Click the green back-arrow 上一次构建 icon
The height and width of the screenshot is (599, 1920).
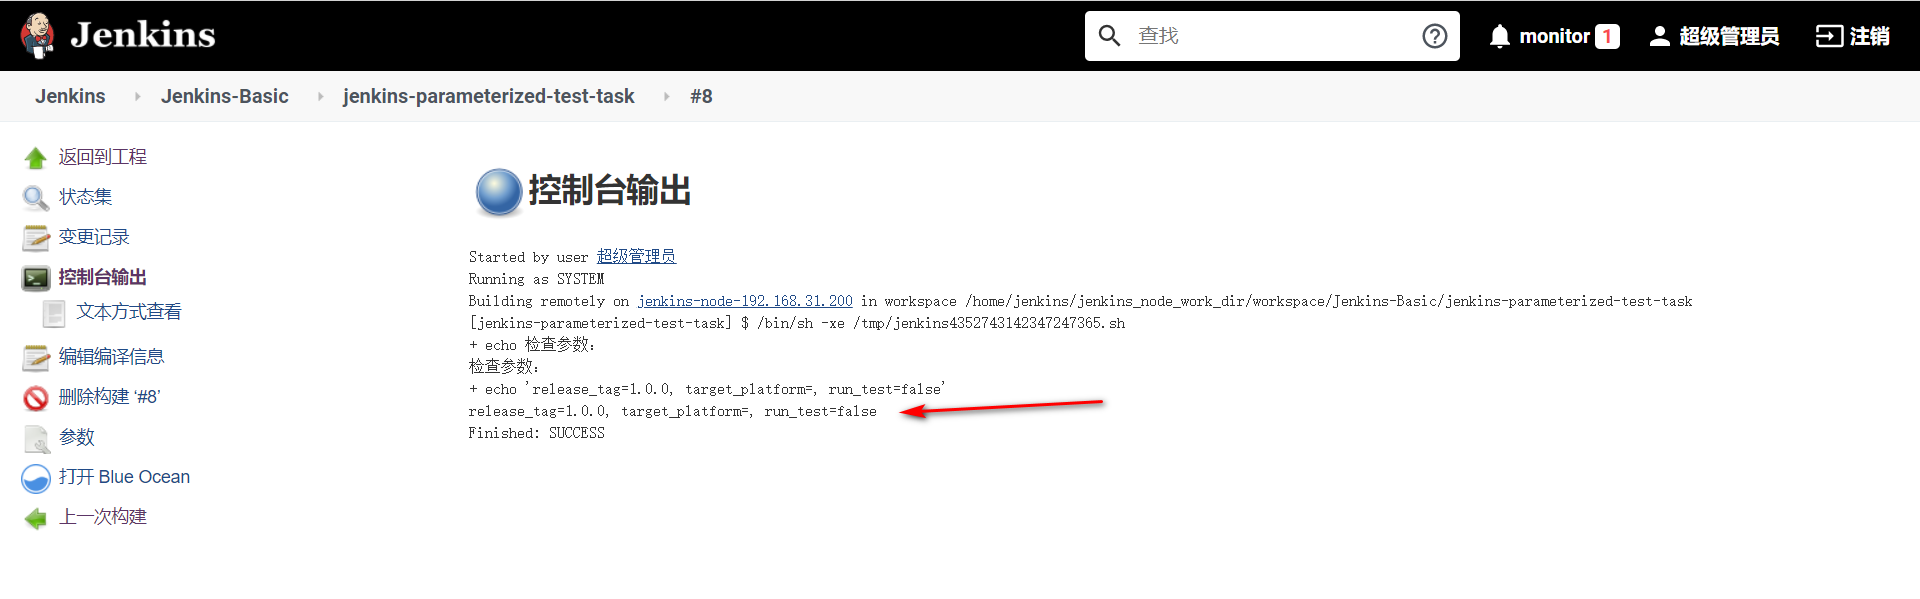(x=36, y=518)
